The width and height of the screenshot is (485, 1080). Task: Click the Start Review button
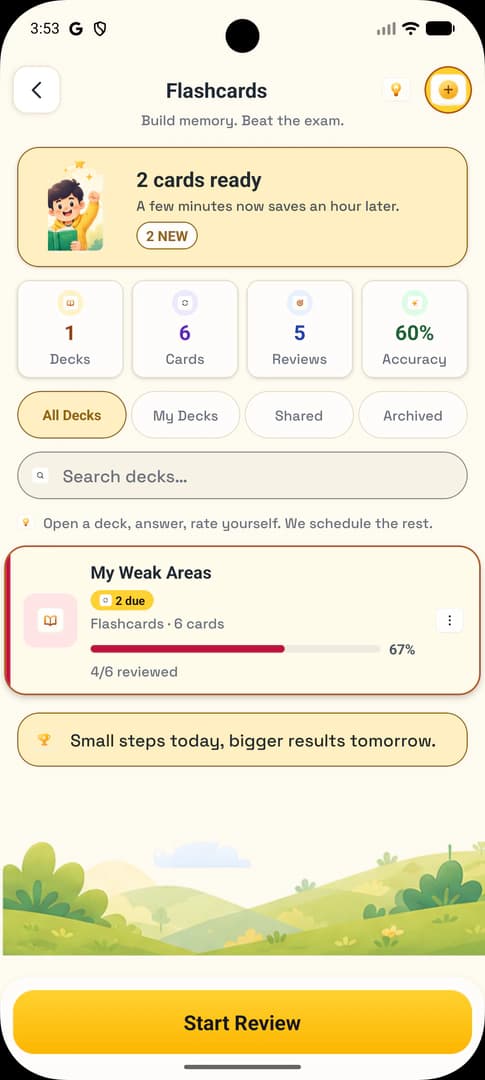pos(242,1022)
